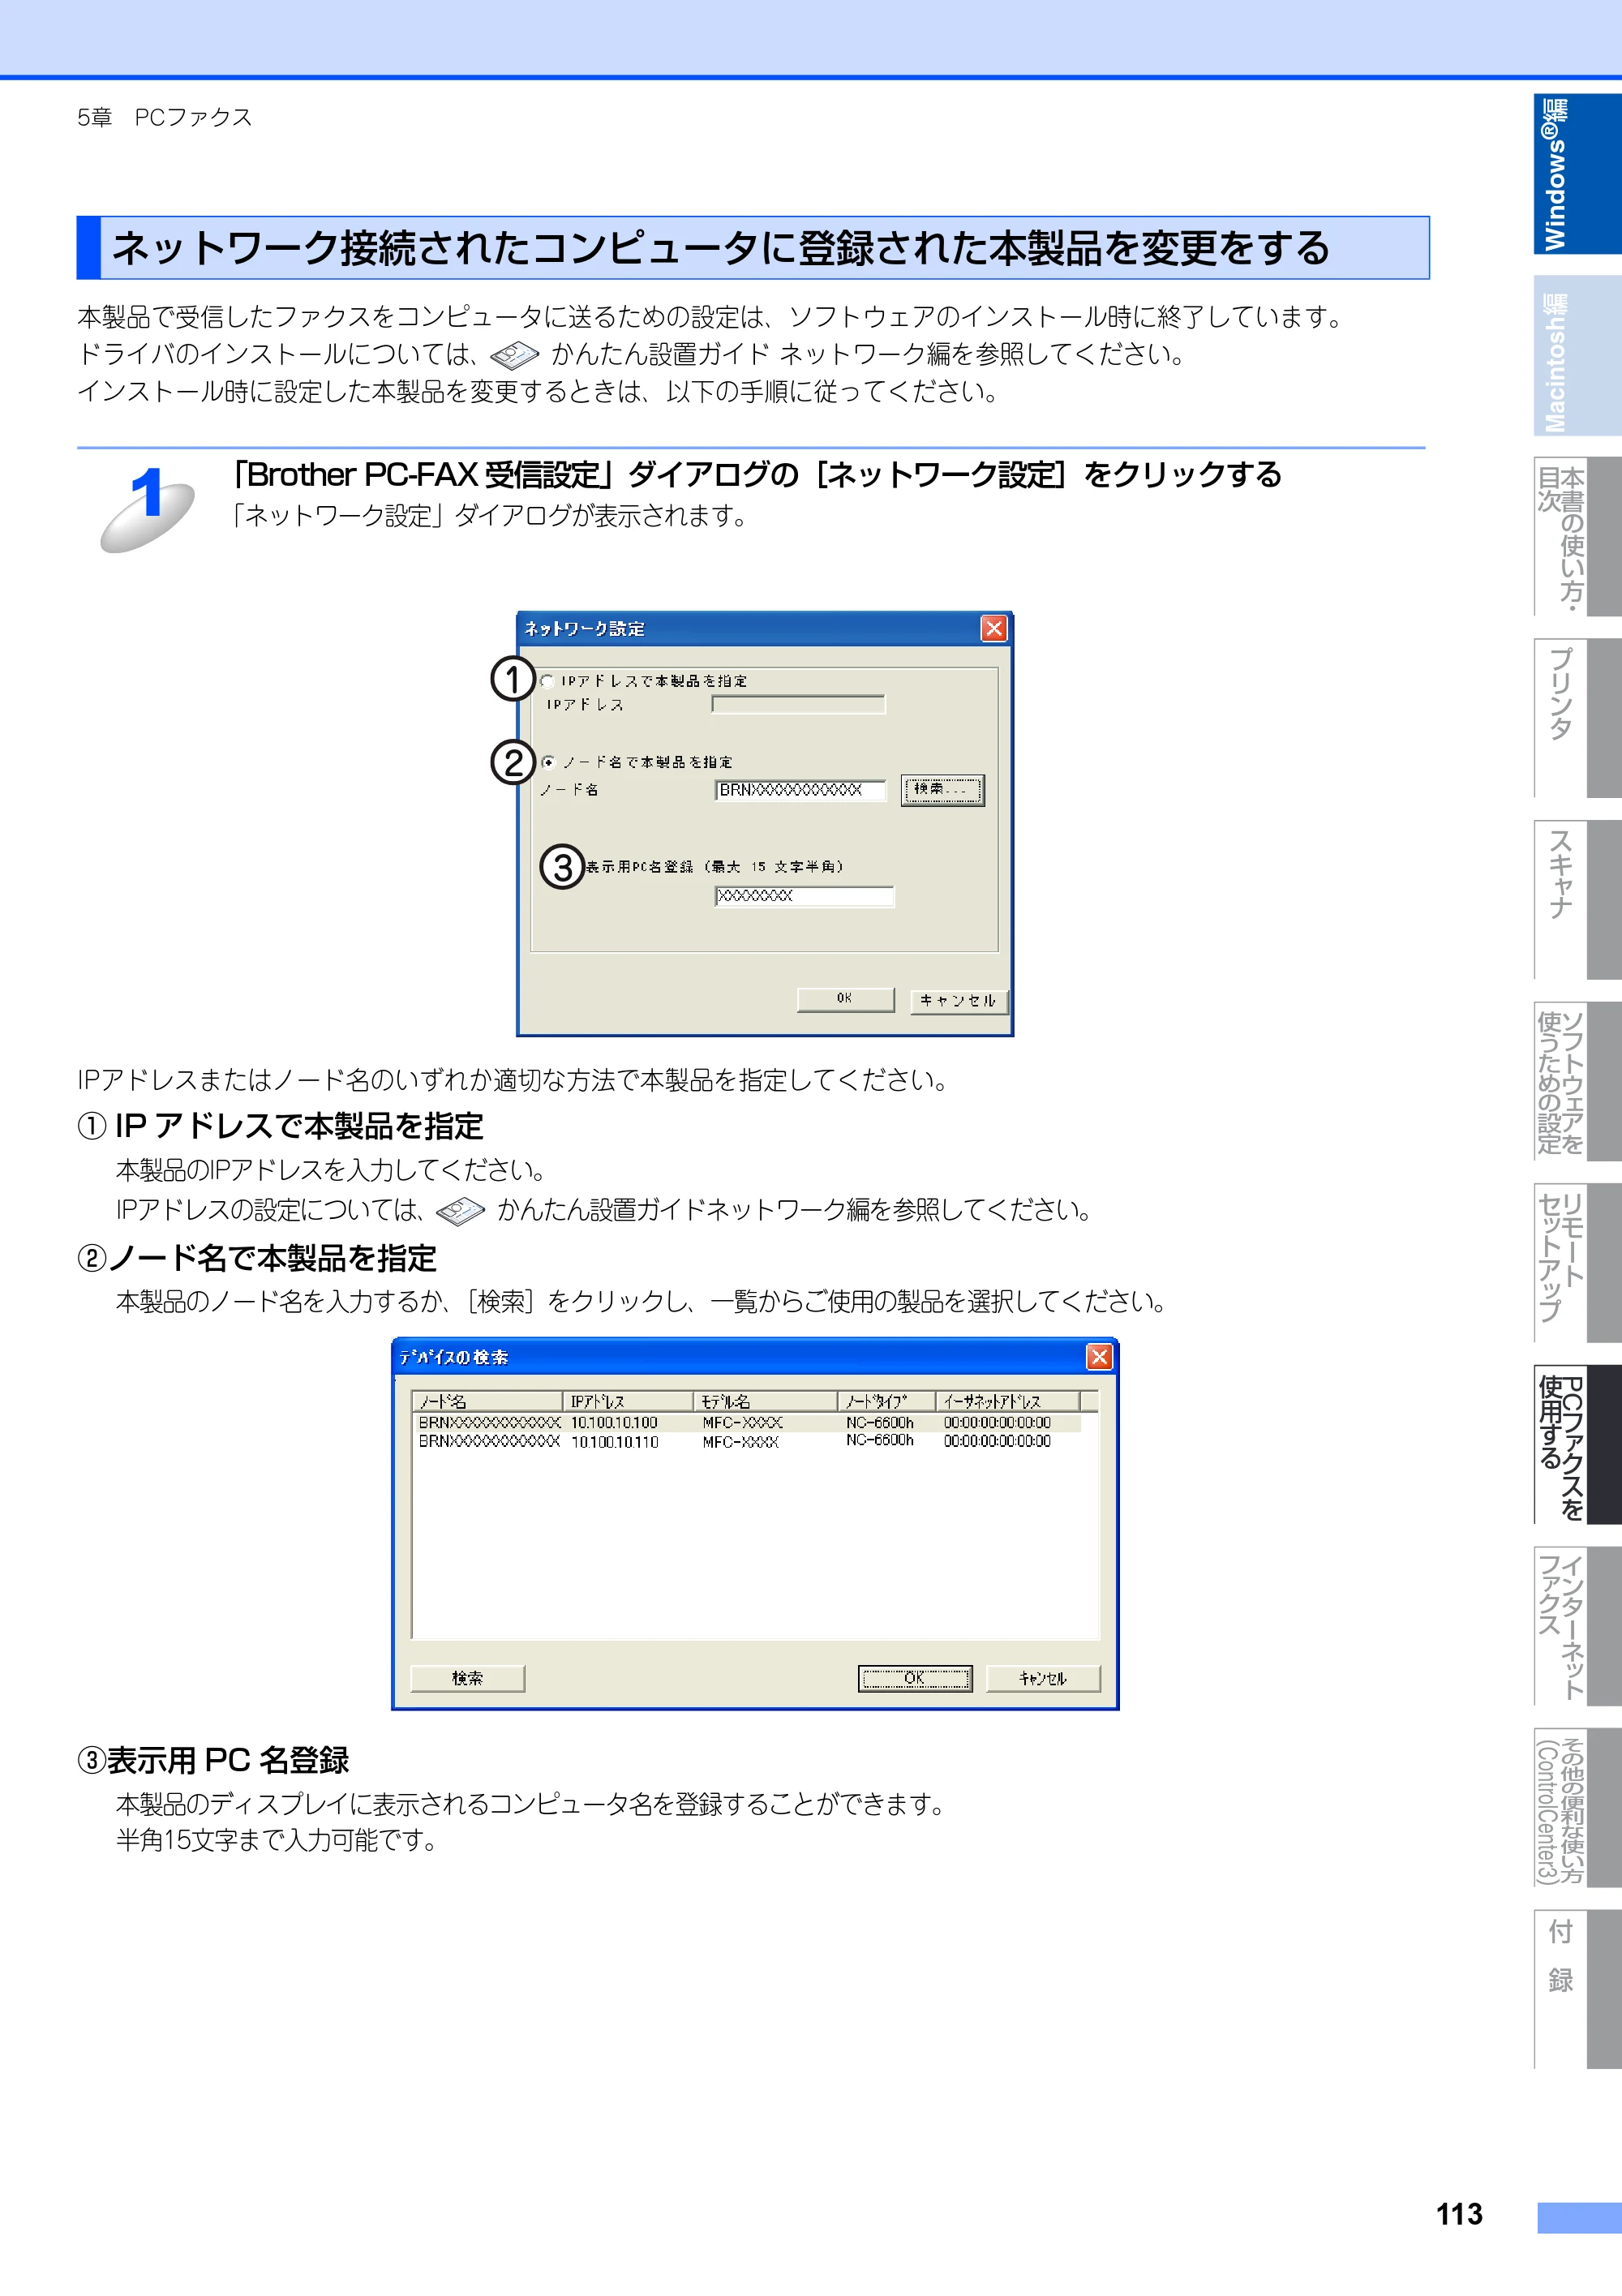Close the ネットワーク設定 dialog
The height and width of the screenshot is (2296, 1622).
click(x=993, y=628)
